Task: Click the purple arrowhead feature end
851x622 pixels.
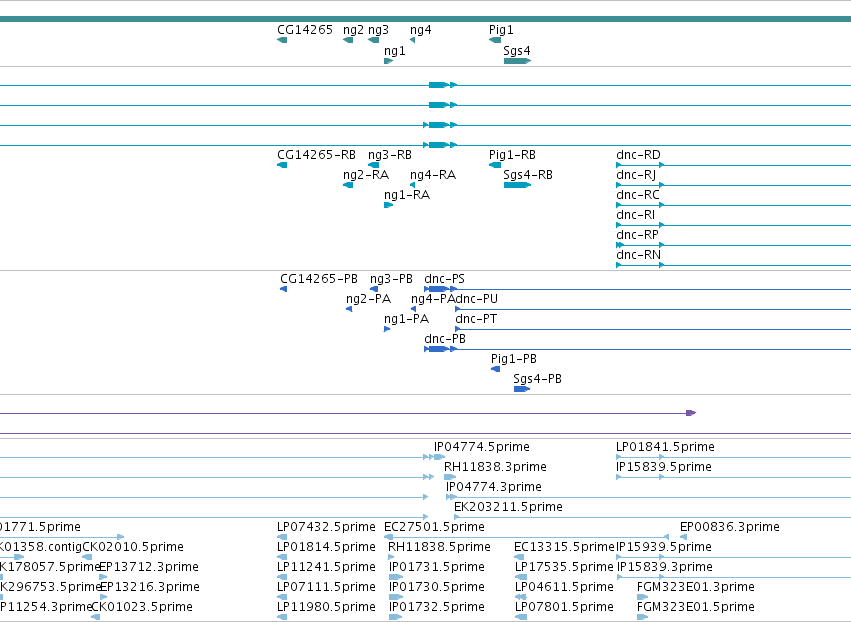Action: tap(691, 413)
